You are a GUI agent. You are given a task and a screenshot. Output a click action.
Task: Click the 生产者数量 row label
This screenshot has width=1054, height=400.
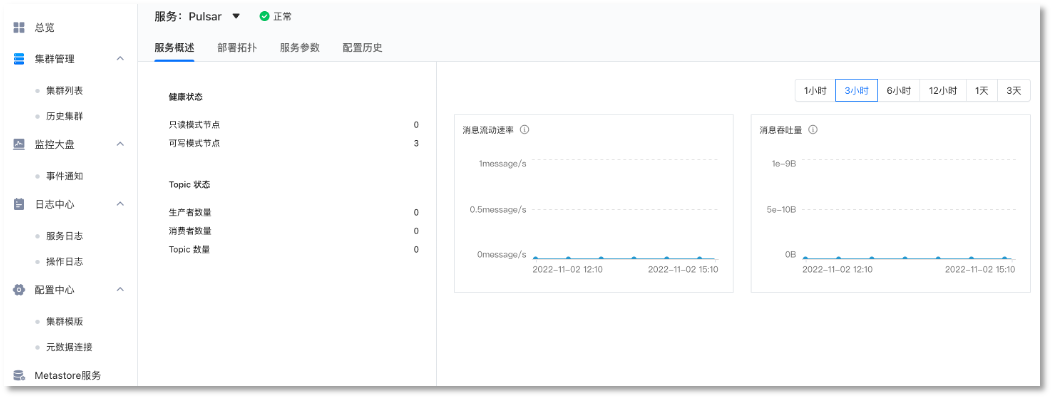(x=190, y=212)
